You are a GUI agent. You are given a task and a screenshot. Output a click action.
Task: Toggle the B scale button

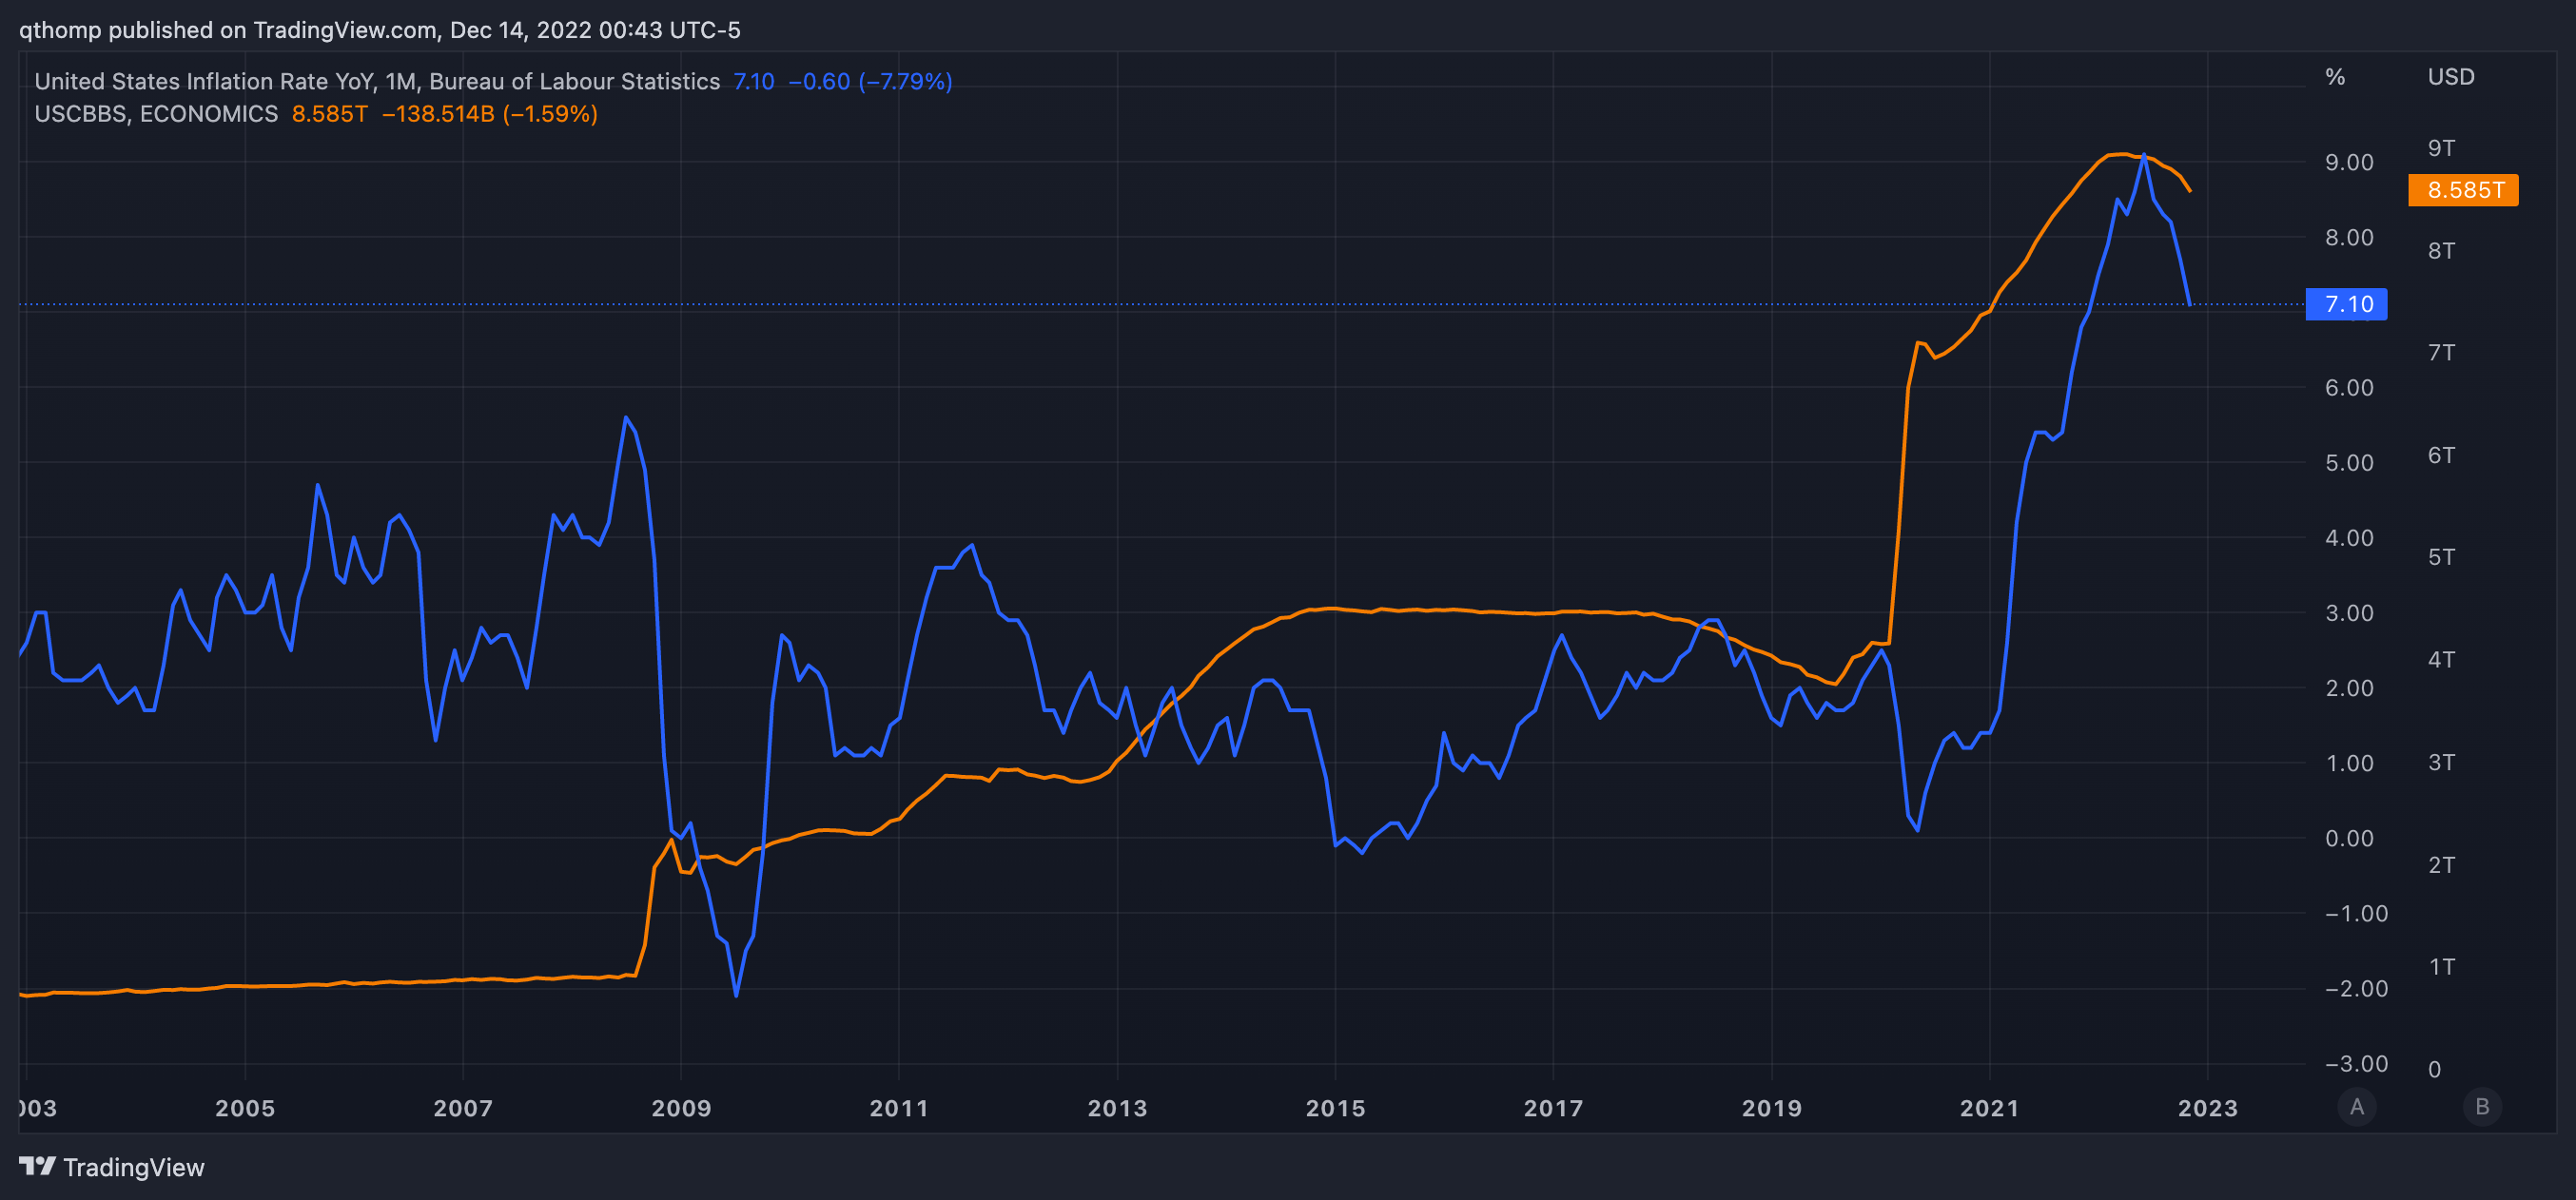[2482, 1107]
